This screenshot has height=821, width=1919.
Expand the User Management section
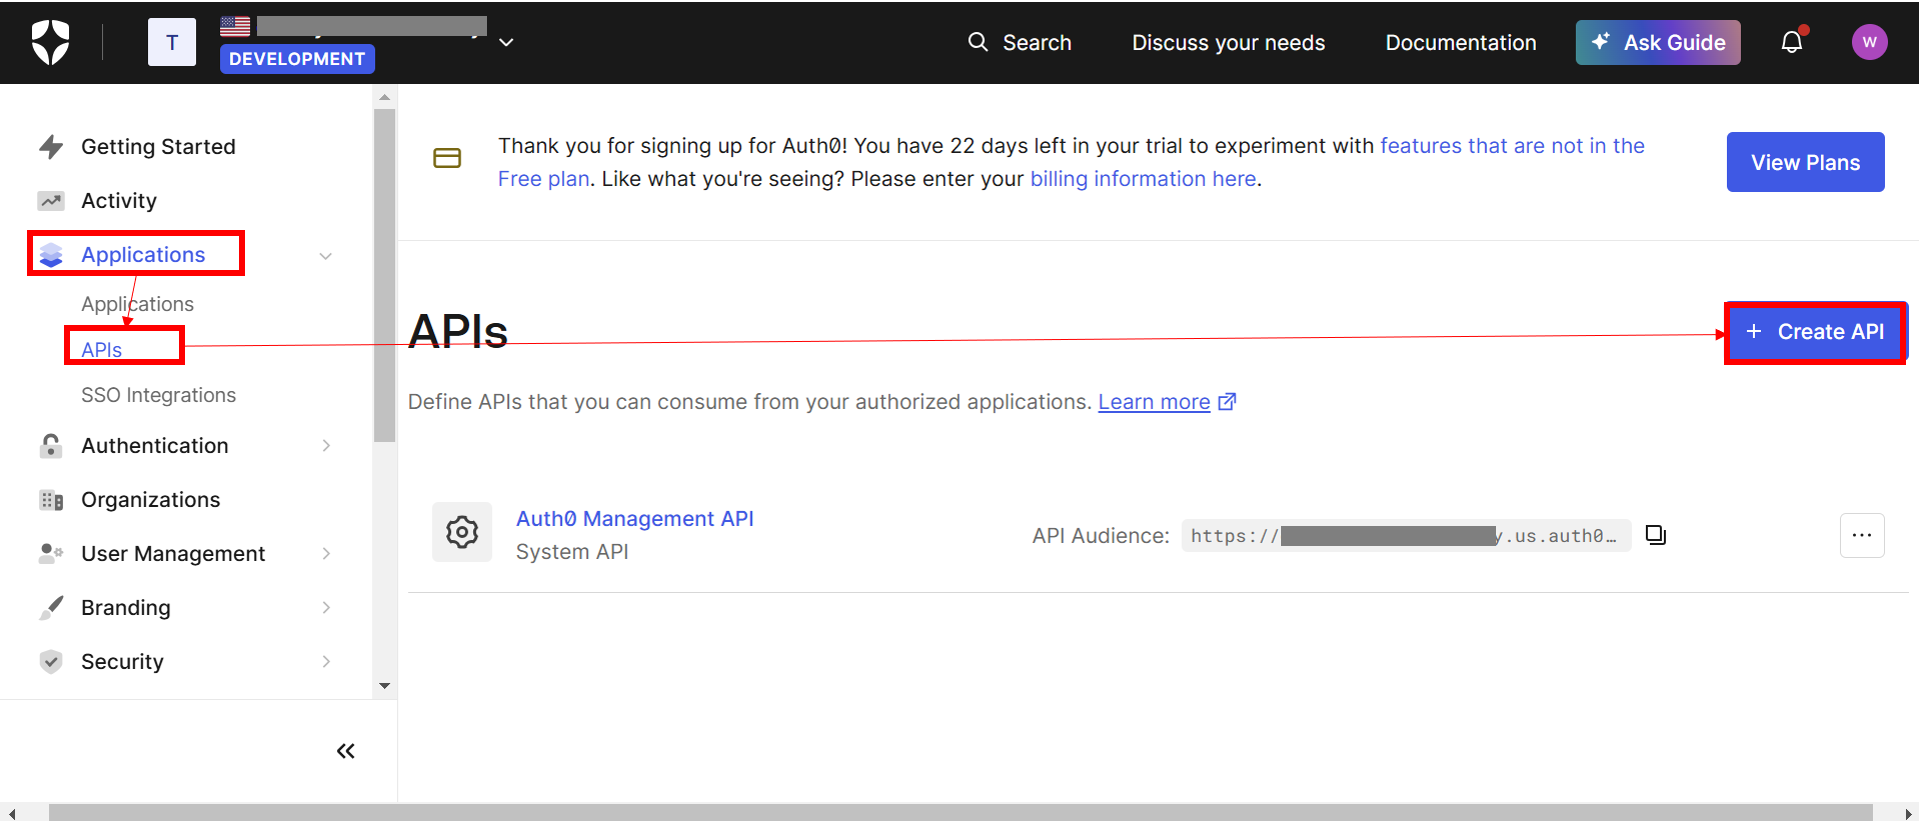tap(326, 554)
